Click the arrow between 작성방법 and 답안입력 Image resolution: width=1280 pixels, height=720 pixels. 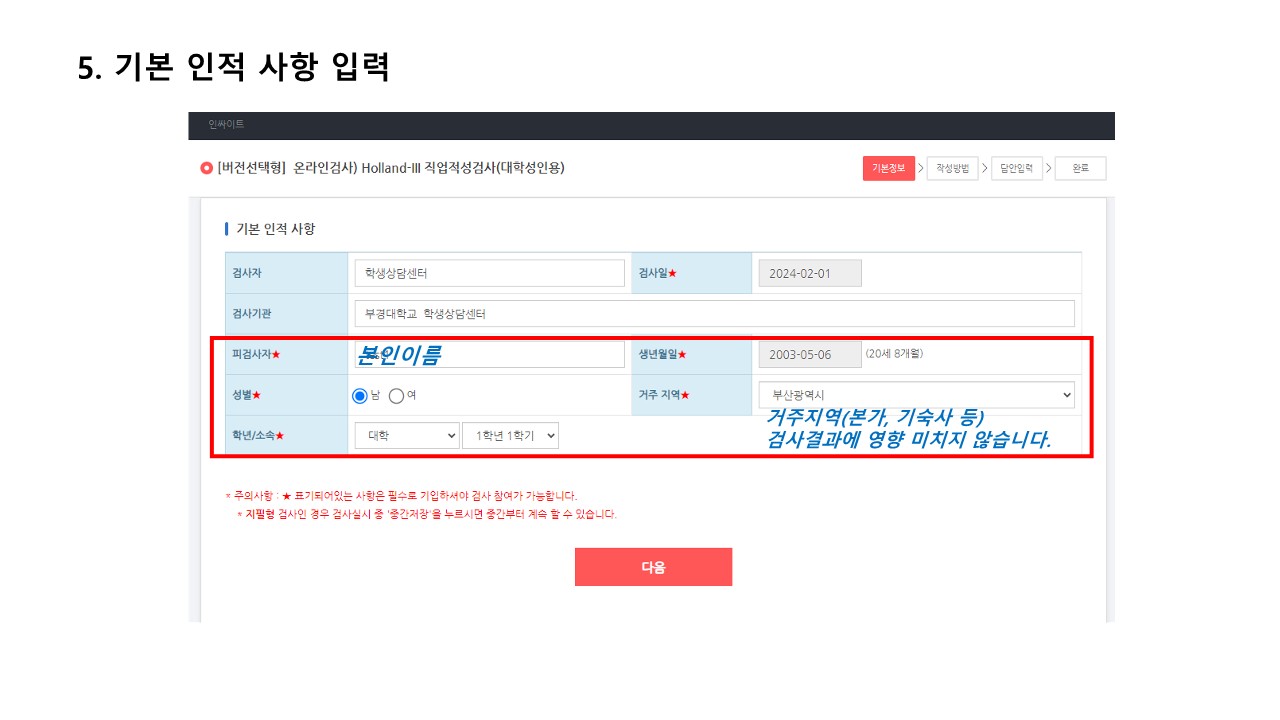984,168
